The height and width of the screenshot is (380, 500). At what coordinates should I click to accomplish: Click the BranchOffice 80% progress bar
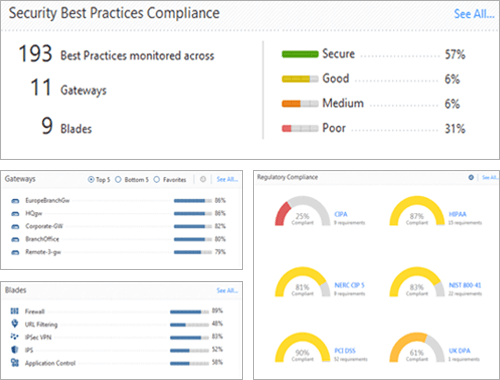pos(193,239)
